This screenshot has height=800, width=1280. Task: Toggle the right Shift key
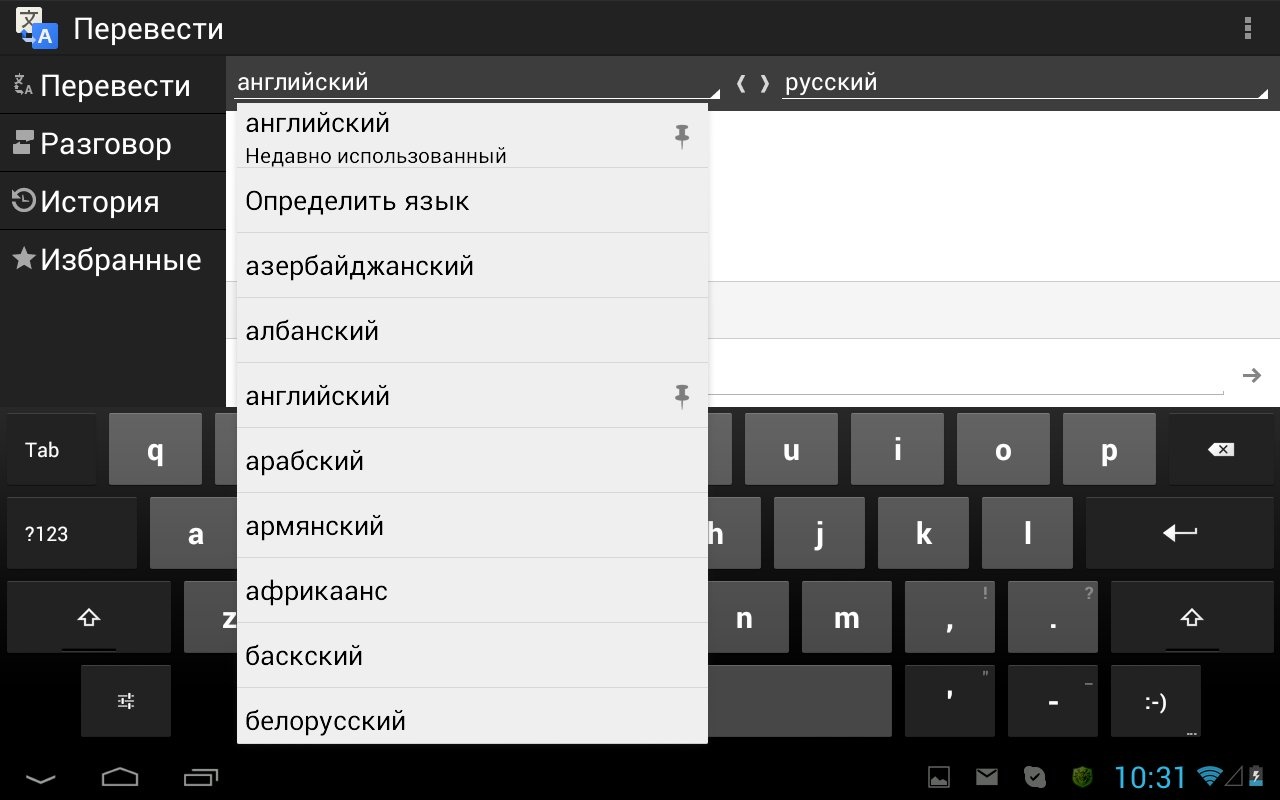(1190, 618)
